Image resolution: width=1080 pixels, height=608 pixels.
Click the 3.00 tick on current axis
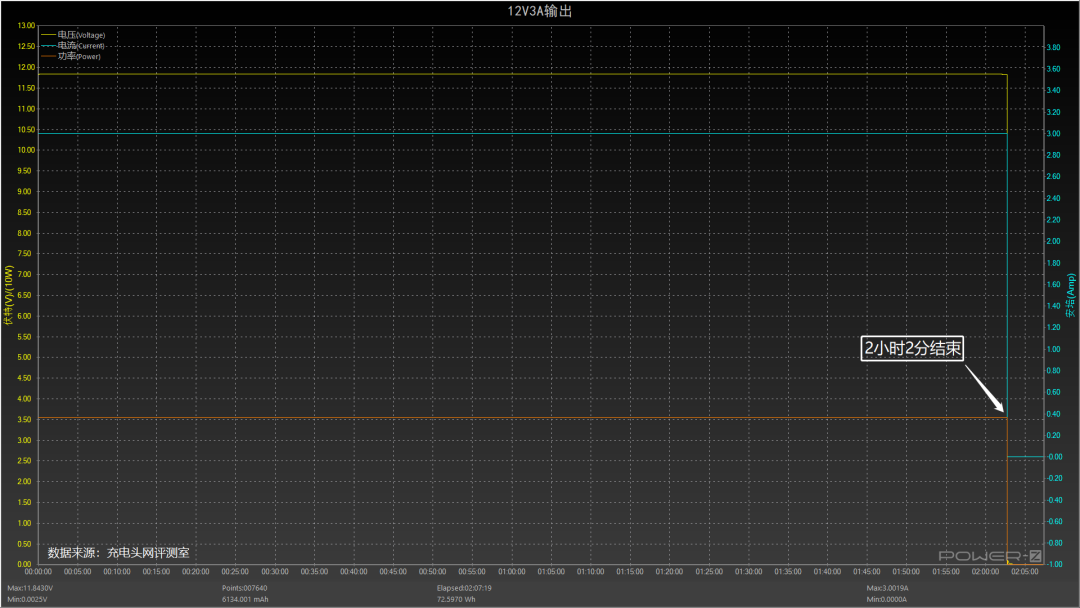1054,134
